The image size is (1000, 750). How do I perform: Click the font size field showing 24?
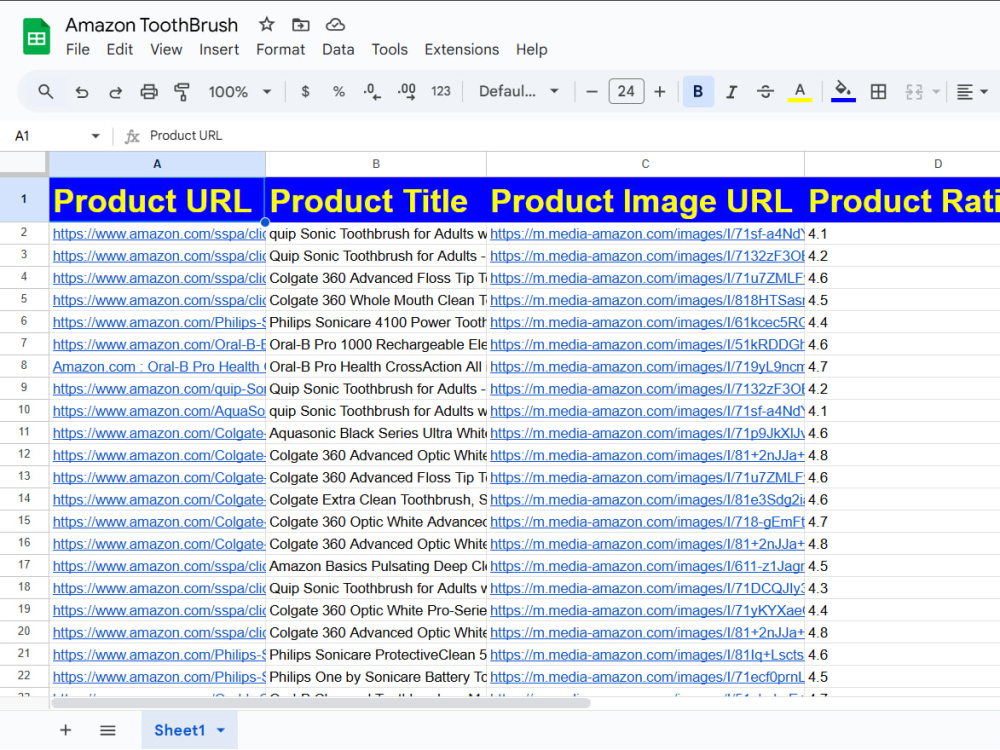626,91
